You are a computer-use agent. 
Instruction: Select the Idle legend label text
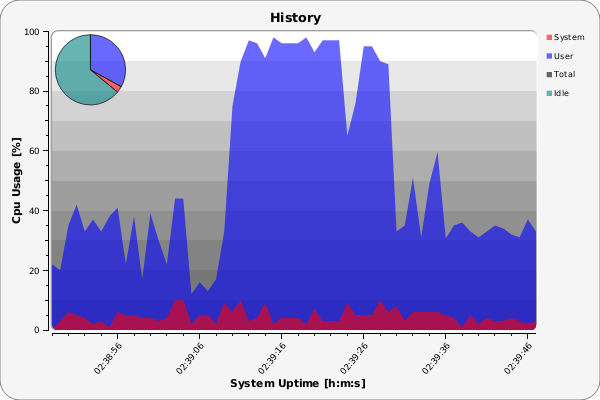point(561,92)
